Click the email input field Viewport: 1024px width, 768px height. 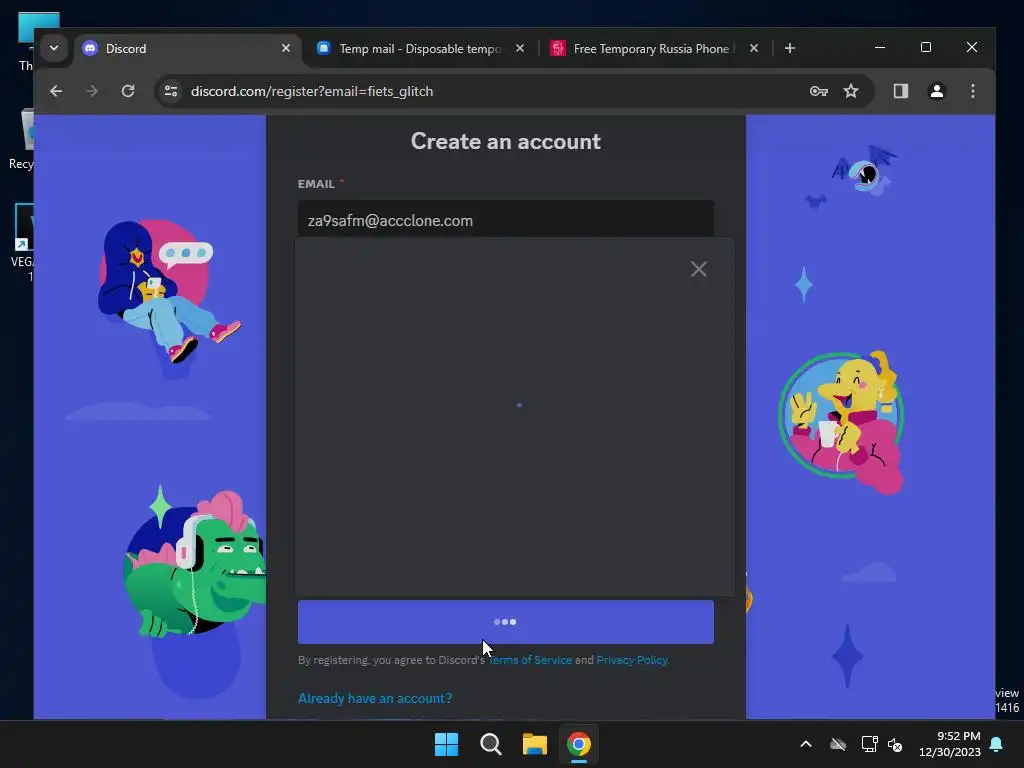505,220
